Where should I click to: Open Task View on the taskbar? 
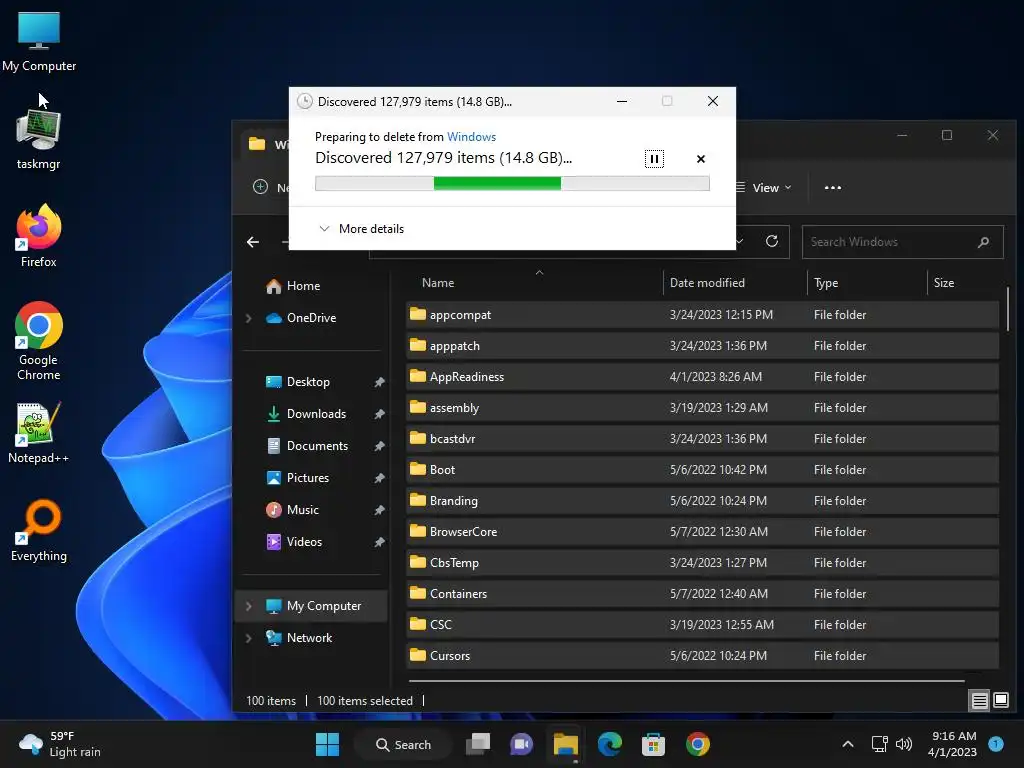point(478,744)
